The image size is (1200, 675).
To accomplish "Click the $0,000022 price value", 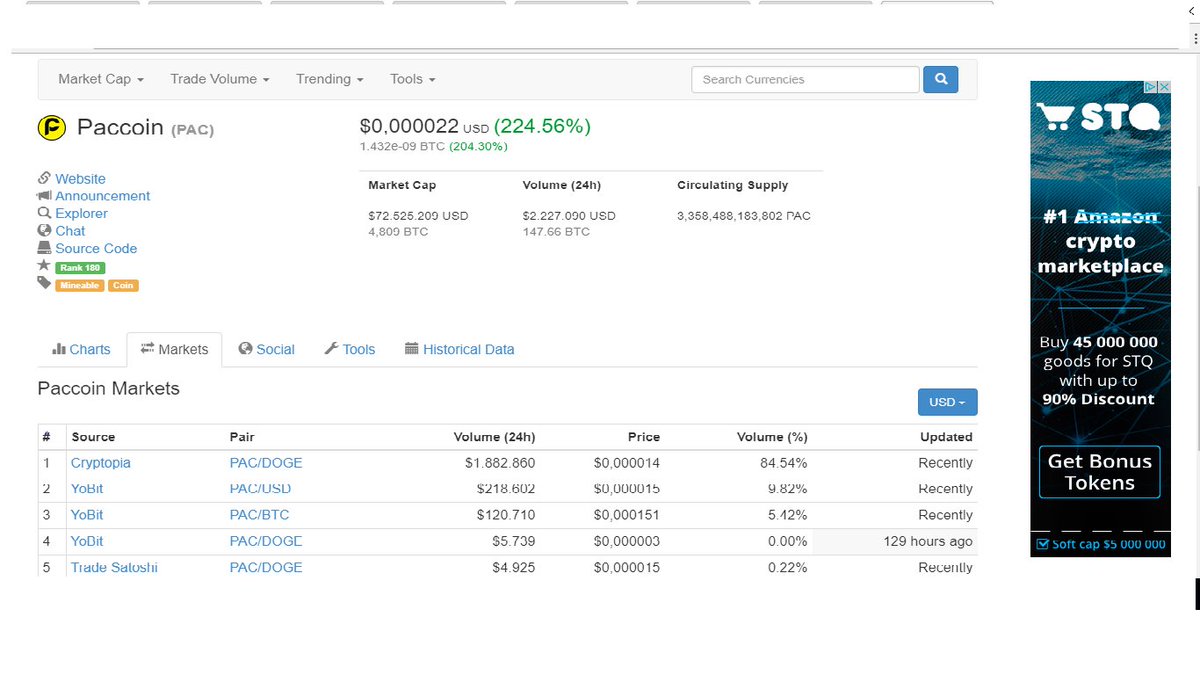I will point(409,127).
